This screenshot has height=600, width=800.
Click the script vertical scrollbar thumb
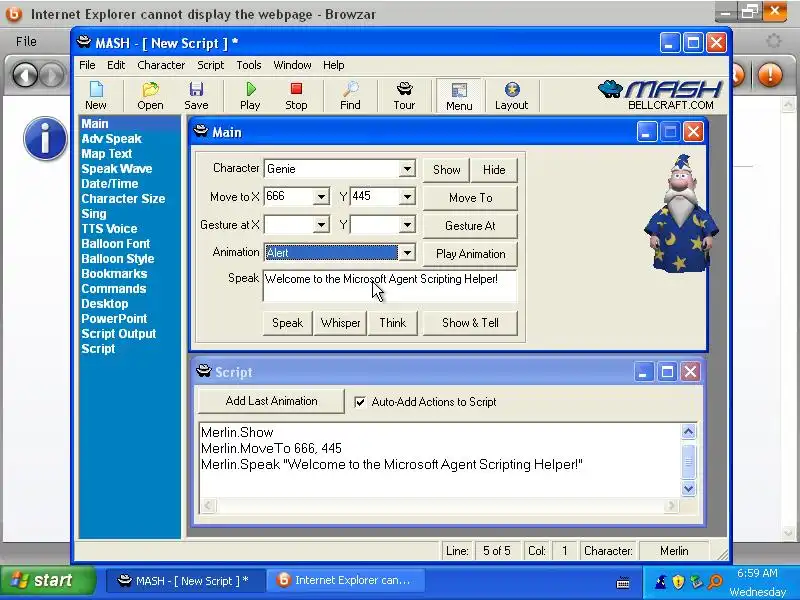(x=688, y=461)
